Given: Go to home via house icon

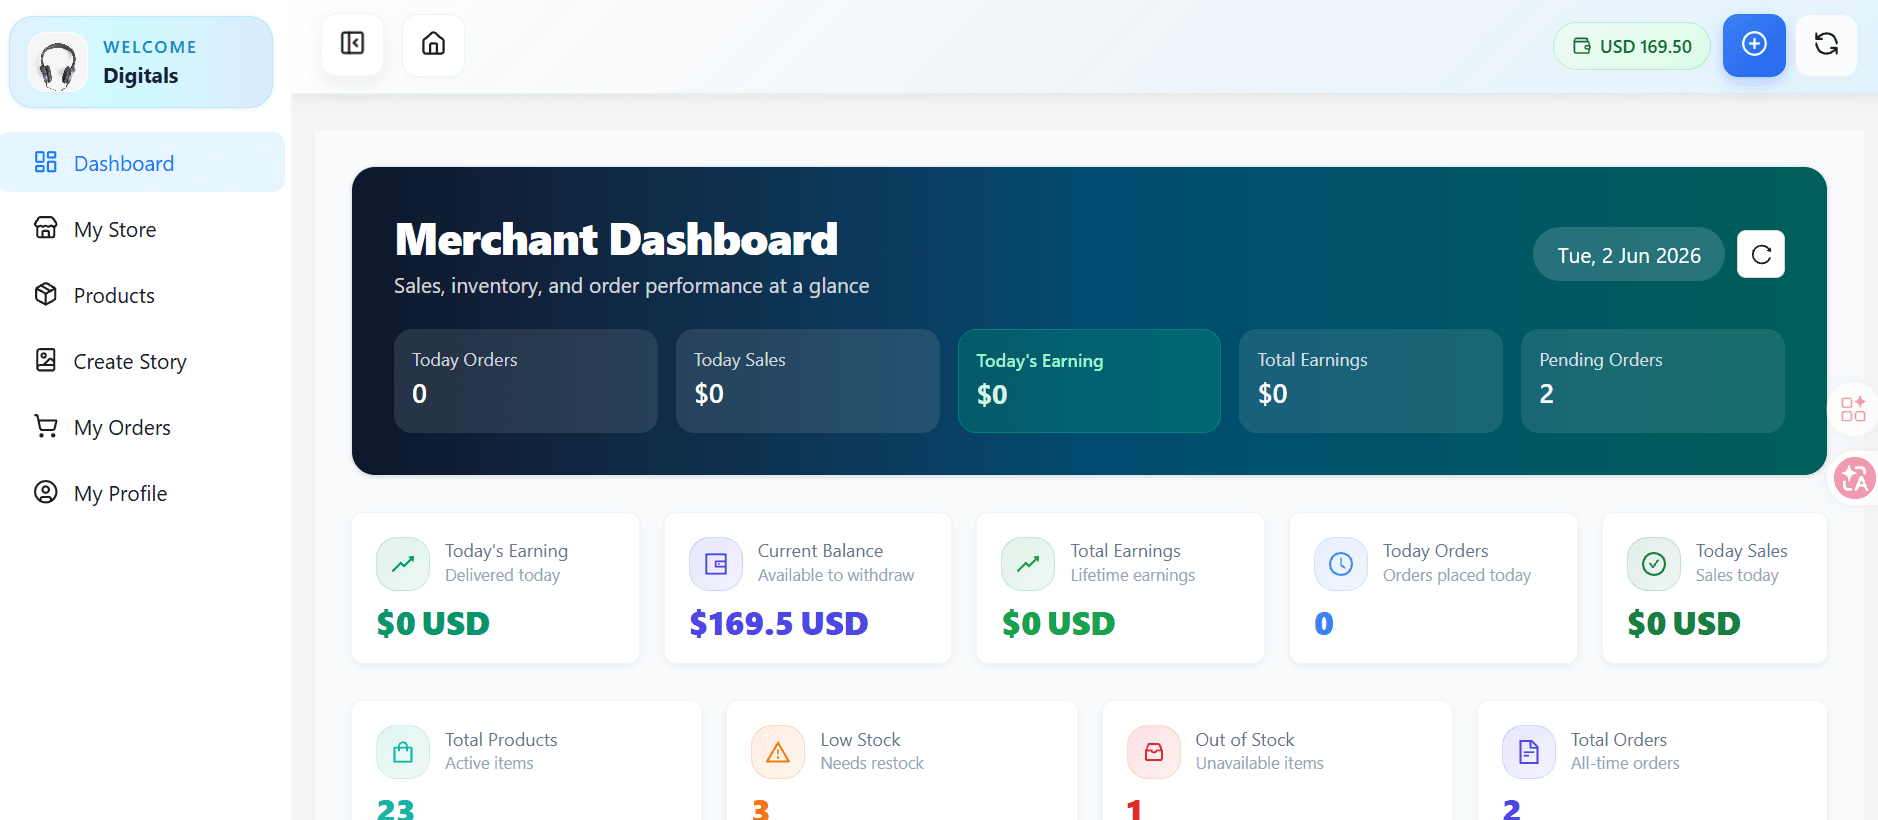Looking at the screenshot, I should tap(433, 44).
